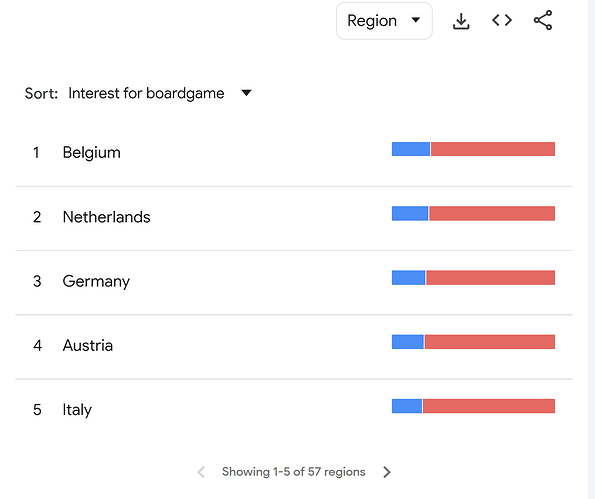Click the Showing 1-5 of 57 regions text
This screenshot has width=595, height=499.
pos(294,472)
